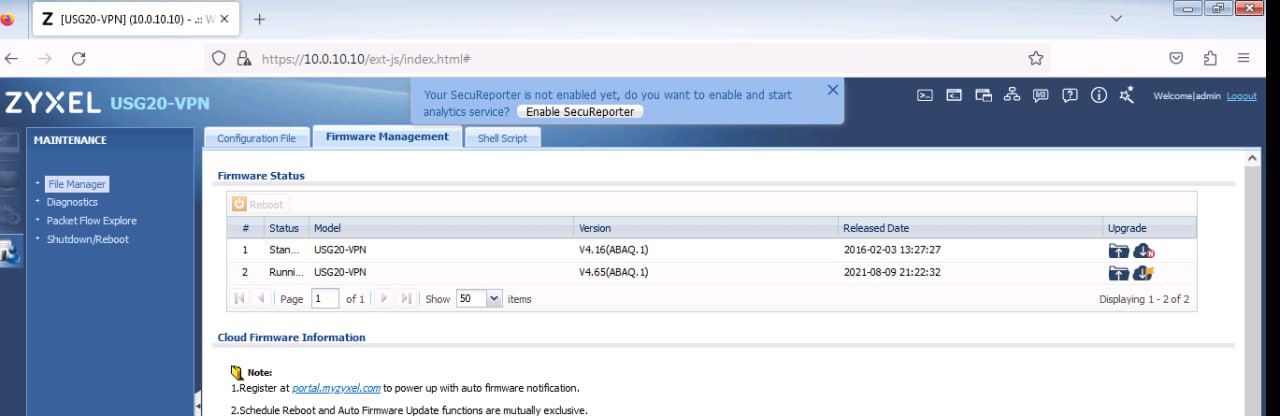
Task: Click the Pocket save icon in browser toolbar
Action: pos(1177,59)
